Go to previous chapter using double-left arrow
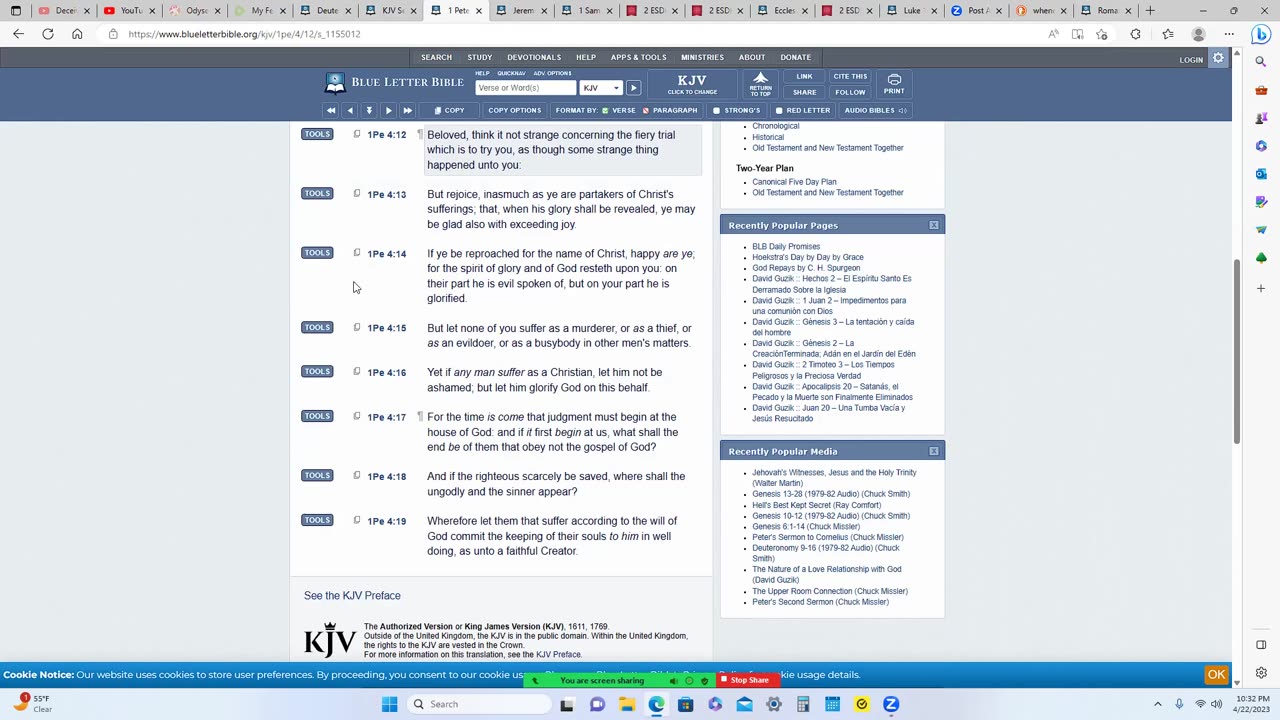The image size is (1280, 720). point(331,110)
